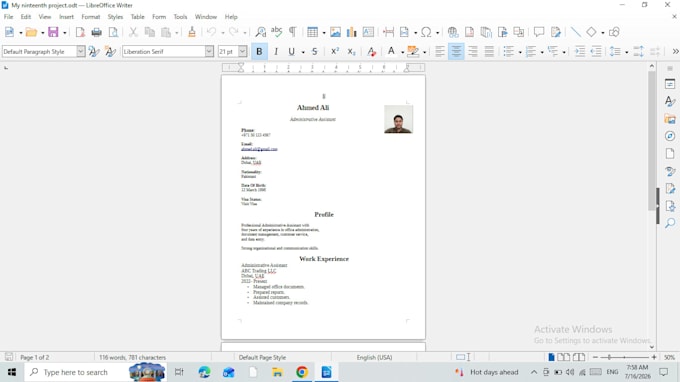The width and height of the screenshot is (680, 382).
Task: Increase indent icon in formatting bar
Action: 580,52
